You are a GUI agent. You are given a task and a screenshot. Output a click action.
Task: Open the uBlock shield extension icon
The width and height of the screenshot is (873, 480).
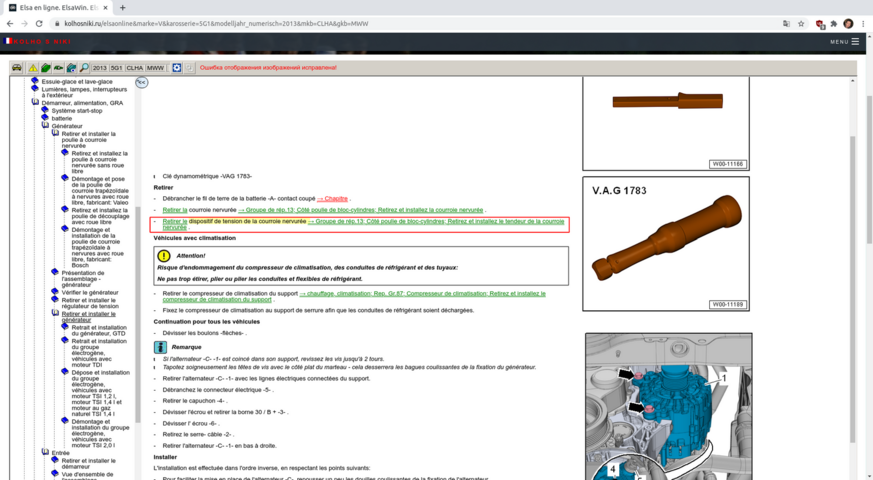(820, 23)
